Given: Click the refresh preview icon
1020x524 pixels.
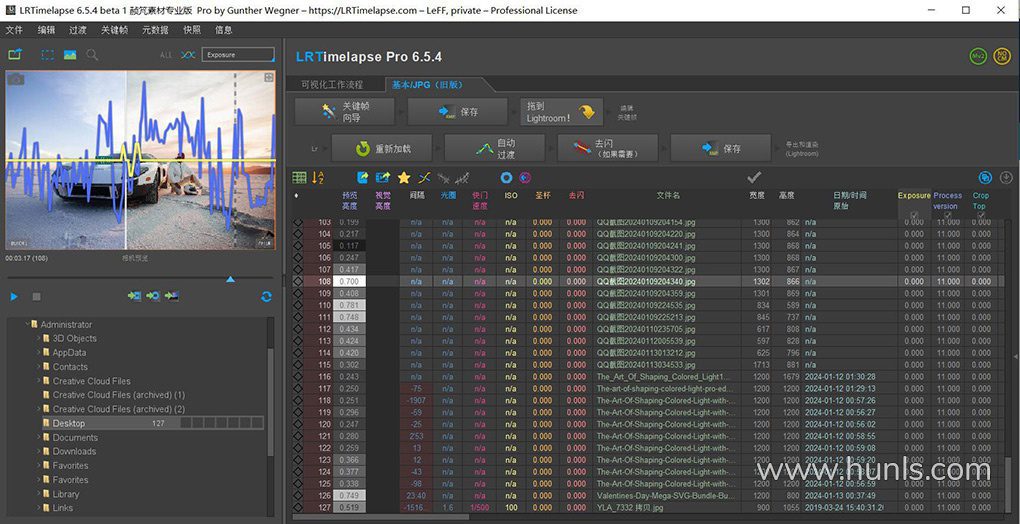Looking at the screenshot, I should click(266, 297).
